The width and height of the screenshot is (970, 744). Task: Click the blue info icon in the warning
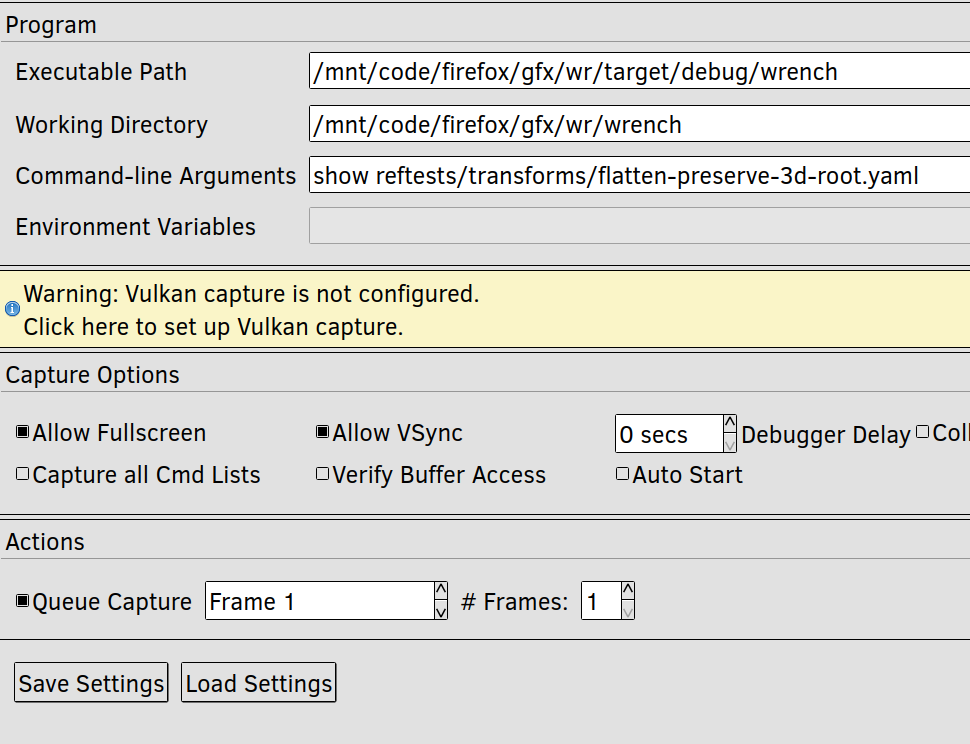12,309
